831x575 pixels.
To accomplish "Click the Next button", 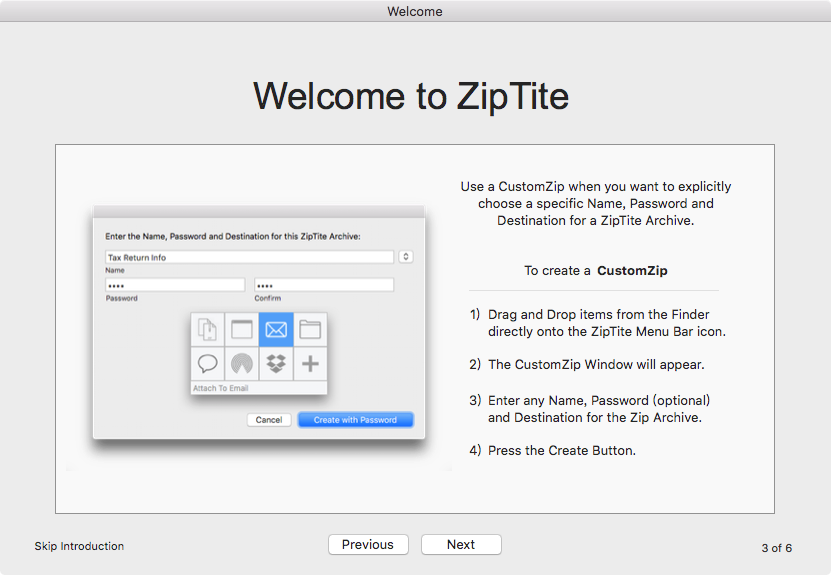I will pyautogui.click(x=461, y=544).
